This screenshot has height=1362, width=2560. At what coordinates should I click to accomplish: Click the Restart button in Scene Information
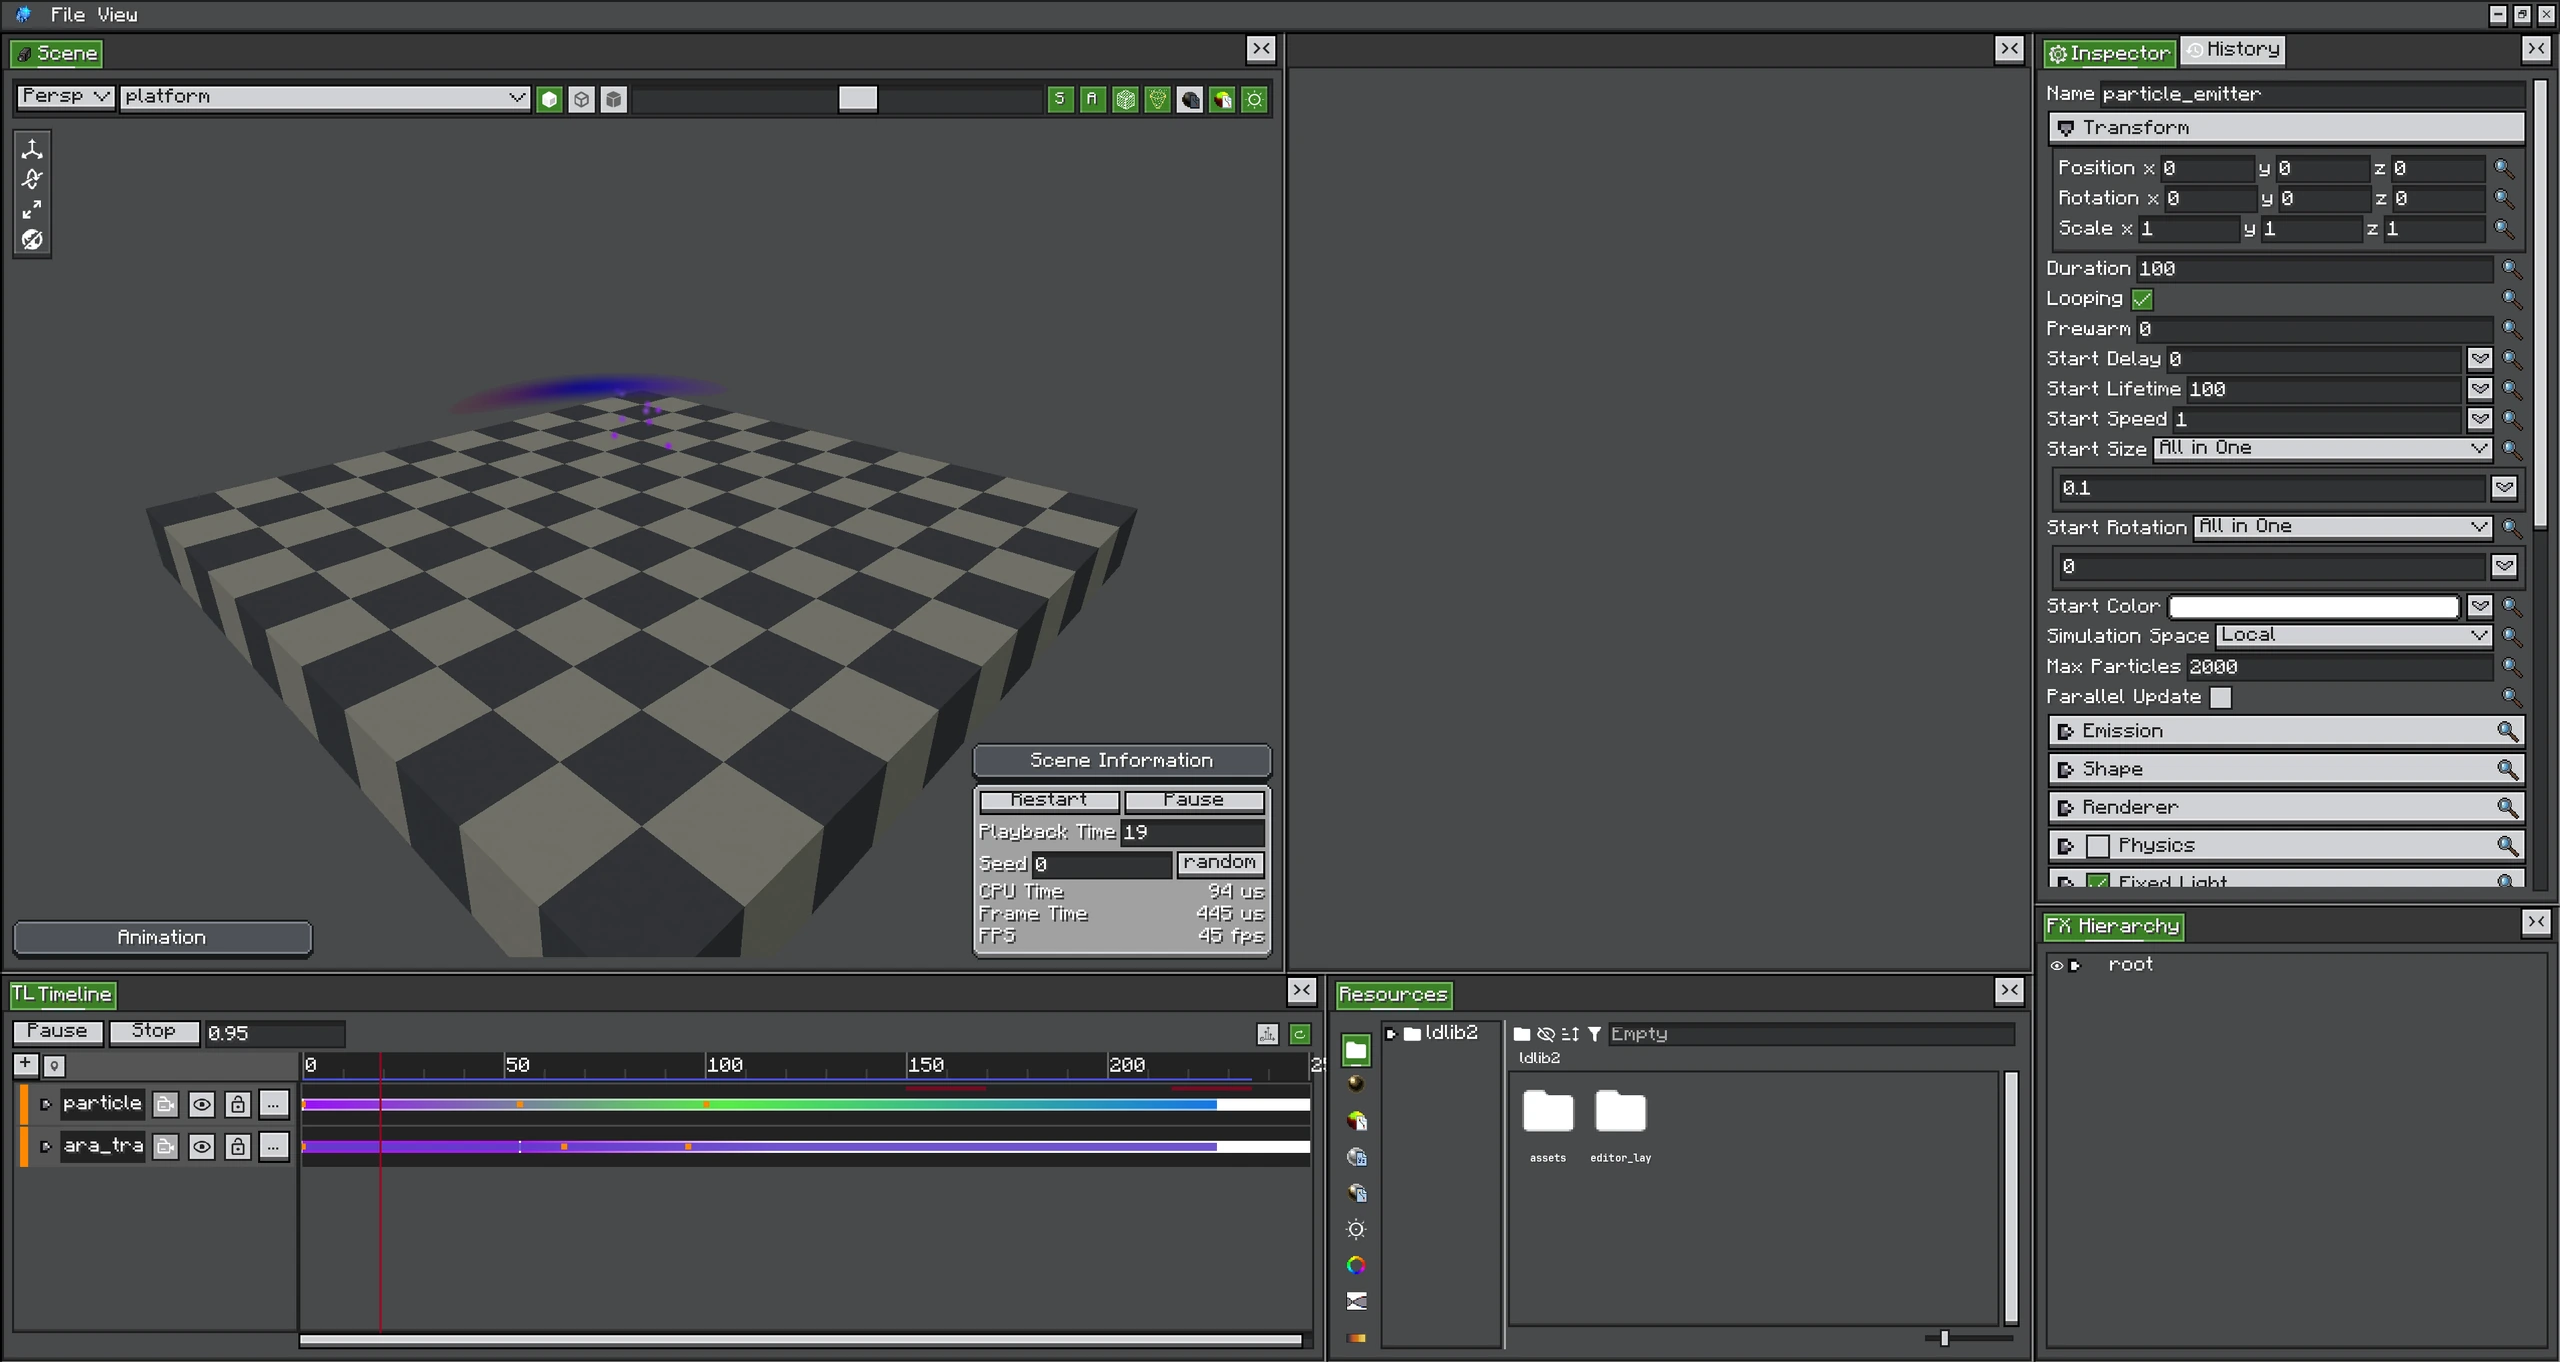tap(1049, 800)
